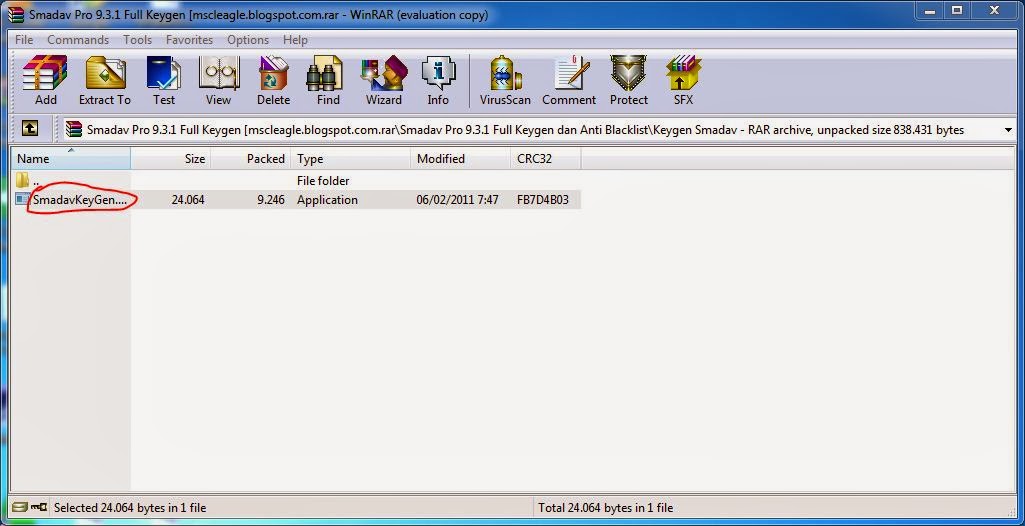
Task: Click the File folder type text
Action: 323,180
